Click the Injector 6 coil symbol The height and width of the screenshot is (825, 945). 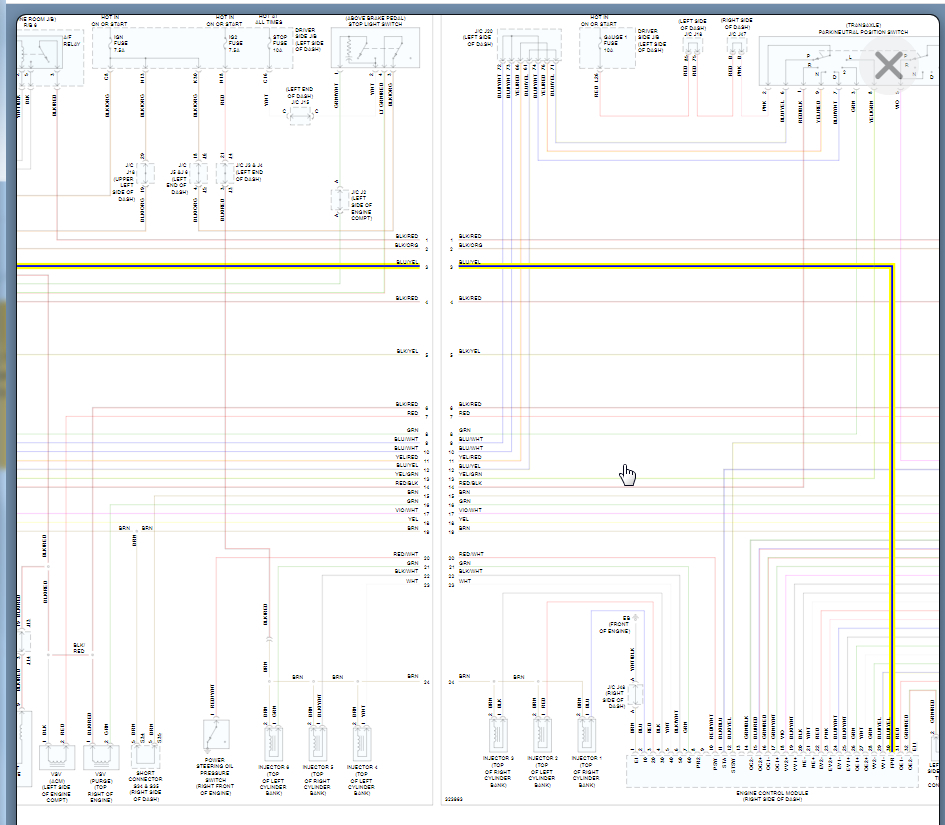click(x=273, y=742)
